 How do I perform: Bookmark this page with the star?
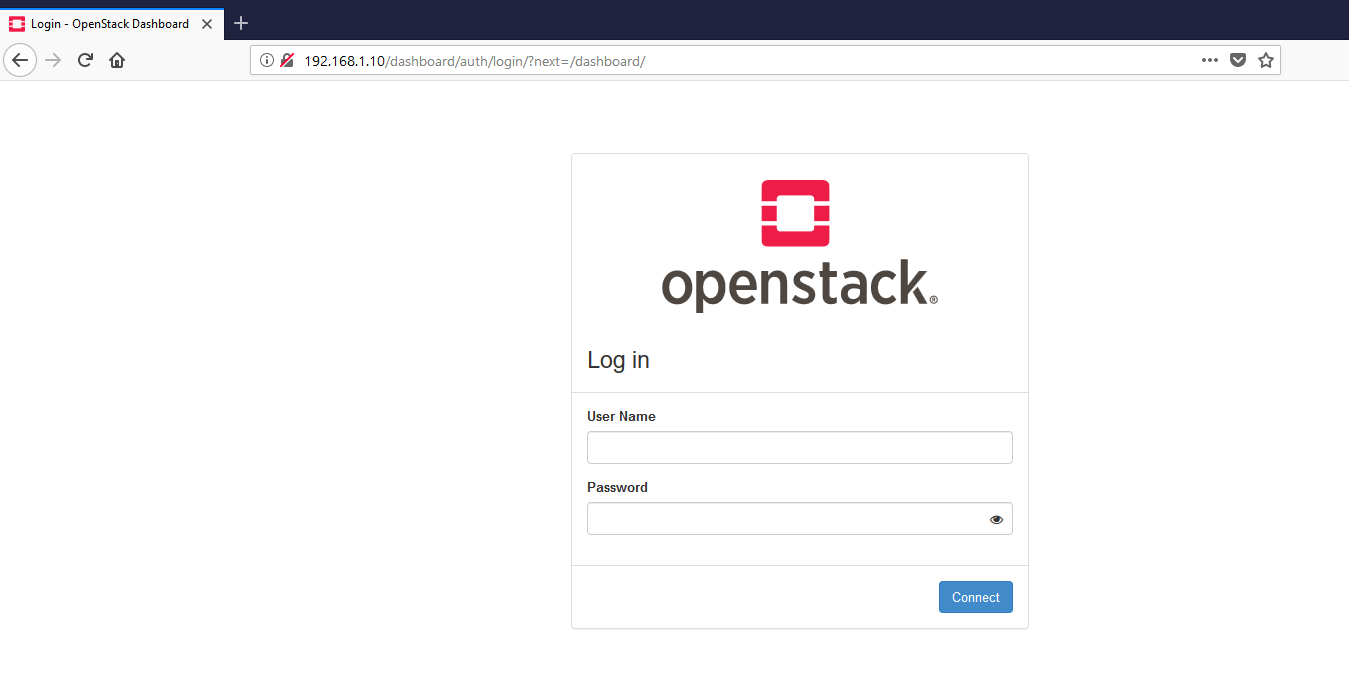(x=1266, y=60)
